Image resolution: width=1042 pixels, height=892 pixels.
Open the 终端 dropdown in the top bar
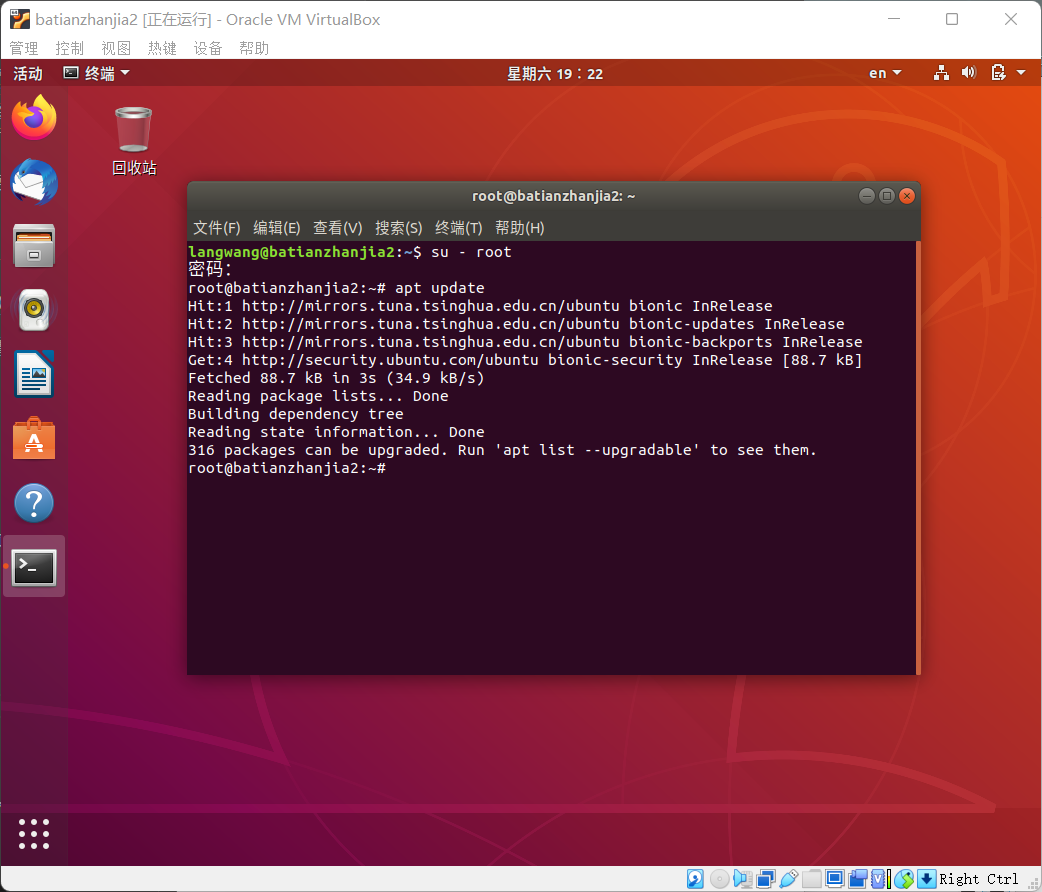pos(96,72)
